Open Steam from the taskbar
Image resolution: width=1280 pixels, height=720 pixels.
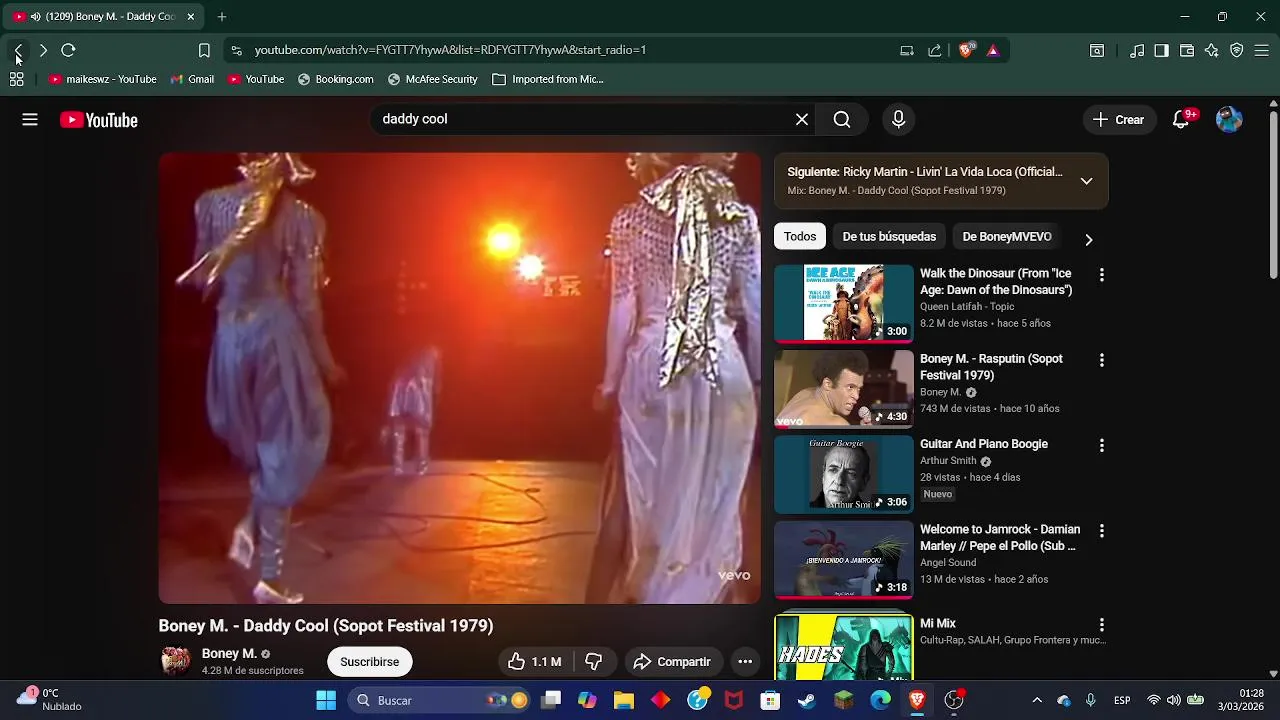[x=806, y=700]
